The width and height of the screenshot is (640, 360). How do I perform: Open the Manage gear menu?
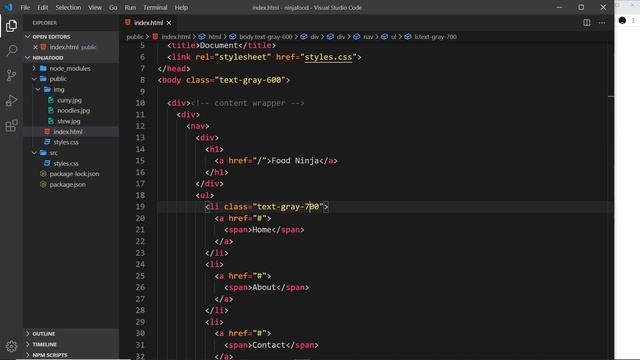(11, 346)
